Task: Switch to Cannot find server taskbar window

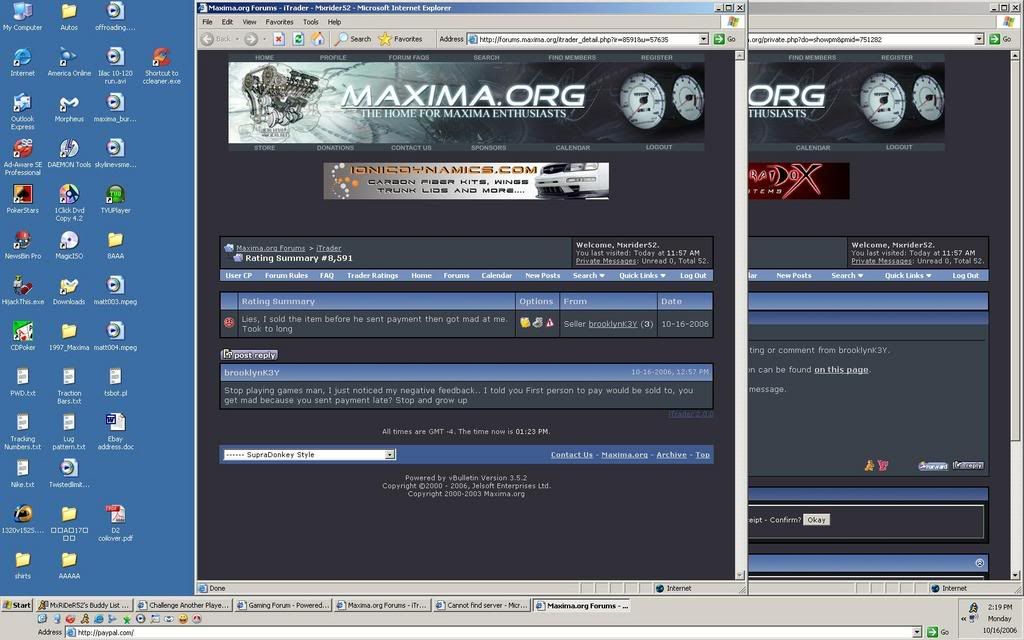Action: (481, 605)
